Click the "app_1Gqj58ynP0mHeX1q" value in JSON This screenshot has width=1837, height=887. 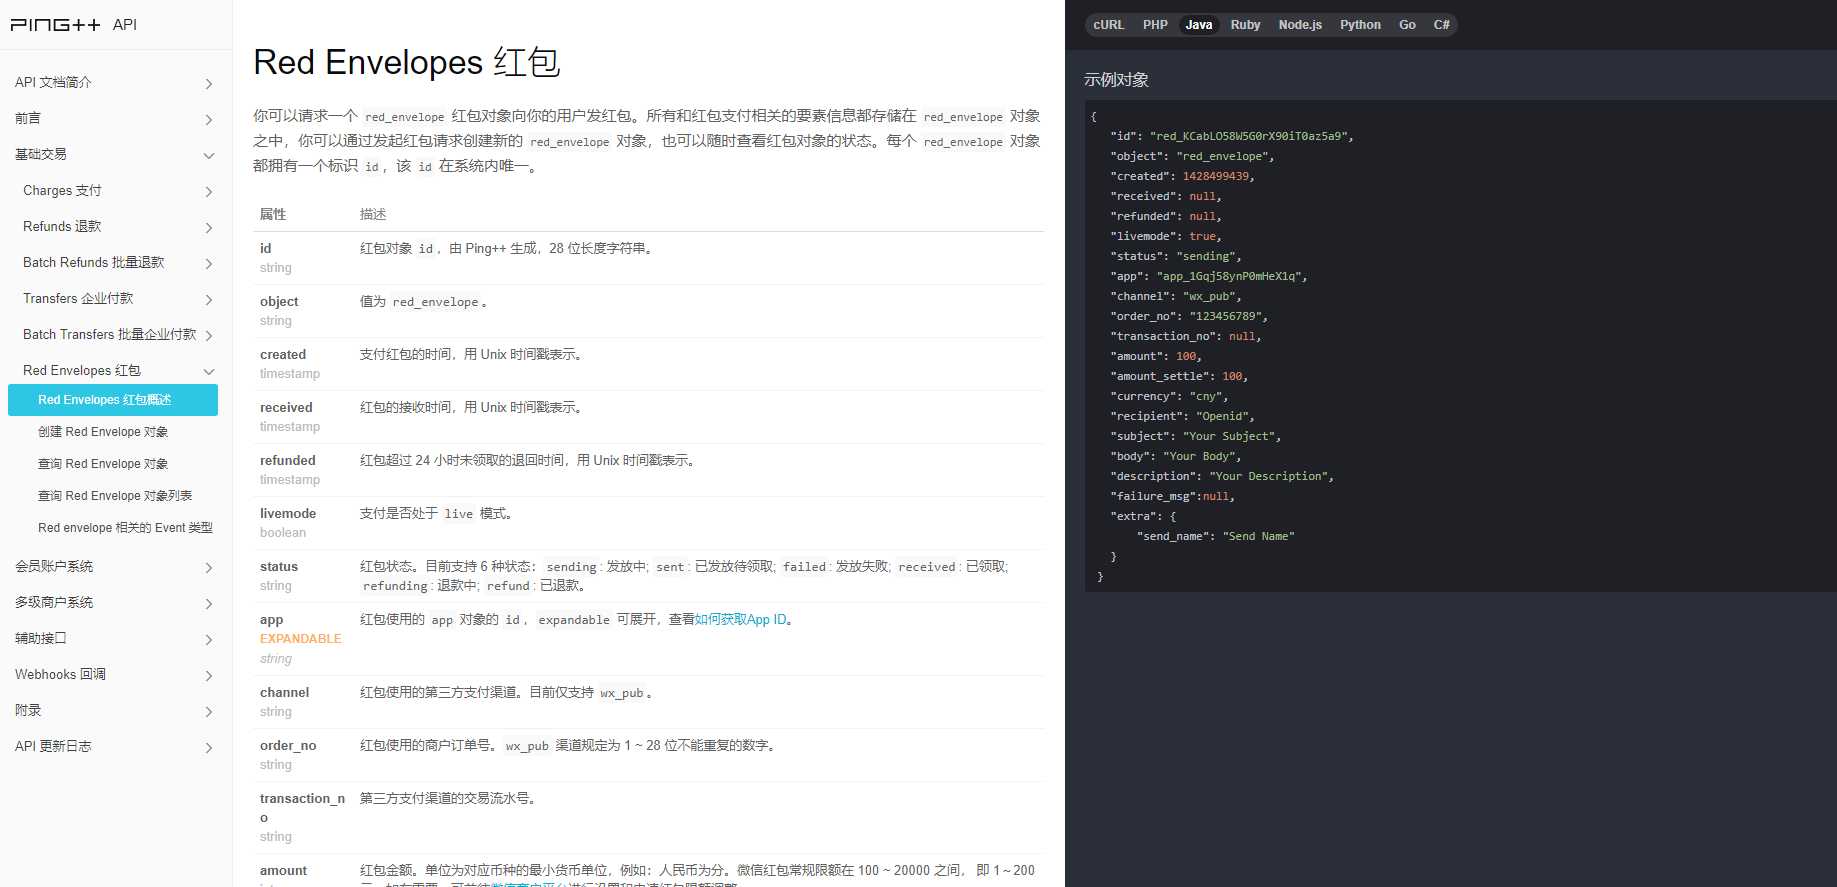coord(1229,276)
